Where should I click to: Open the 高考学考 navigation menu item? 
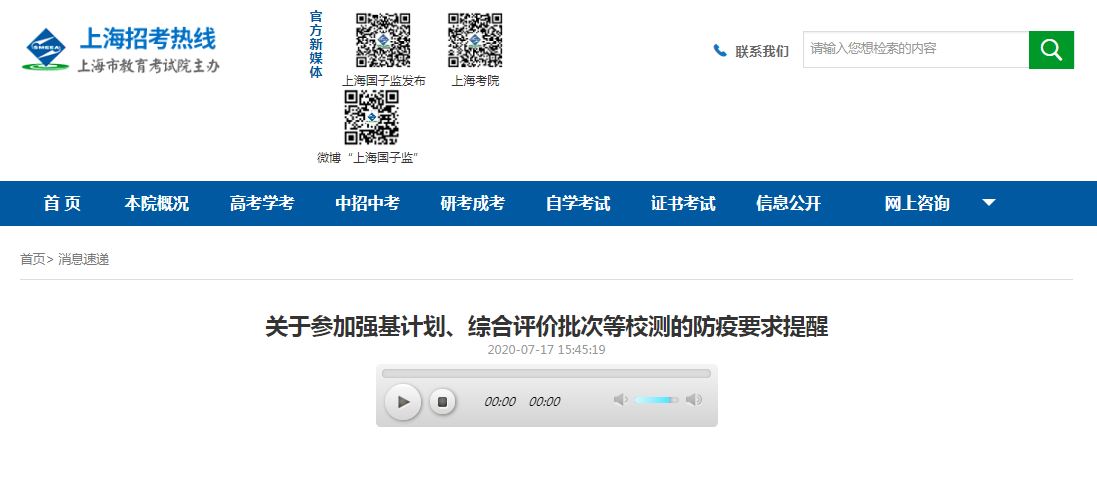pyautogui.click(x=262, y=203)
